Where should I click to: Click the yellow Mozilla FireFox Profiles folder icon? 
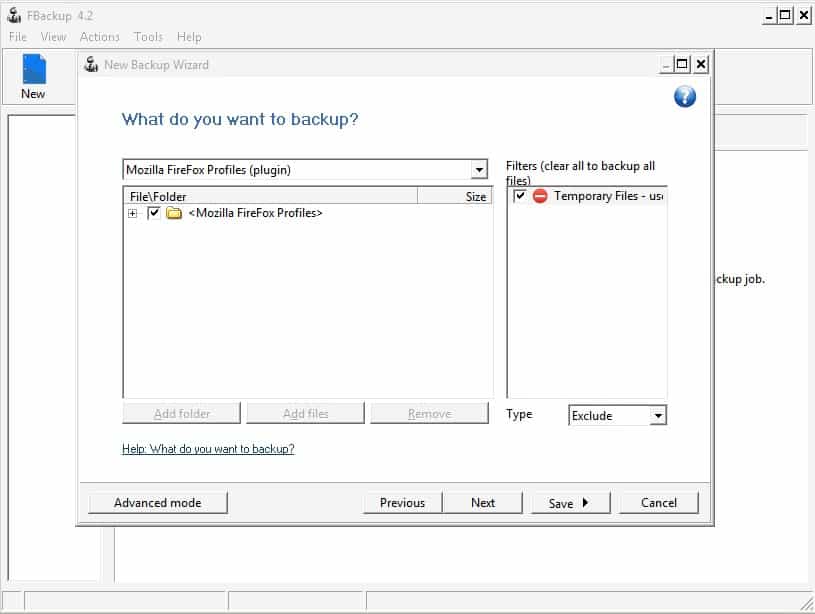(174, 213)
